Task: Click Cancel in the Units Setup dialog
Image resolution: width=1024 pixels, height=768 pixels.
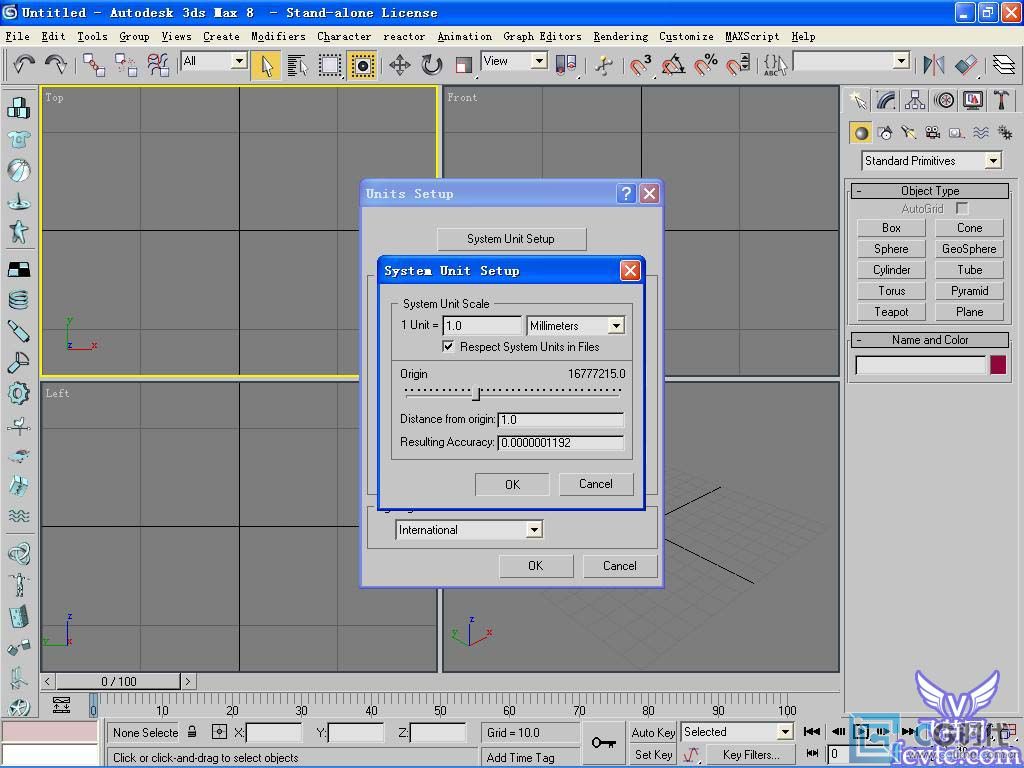Action: coord(619,566)
